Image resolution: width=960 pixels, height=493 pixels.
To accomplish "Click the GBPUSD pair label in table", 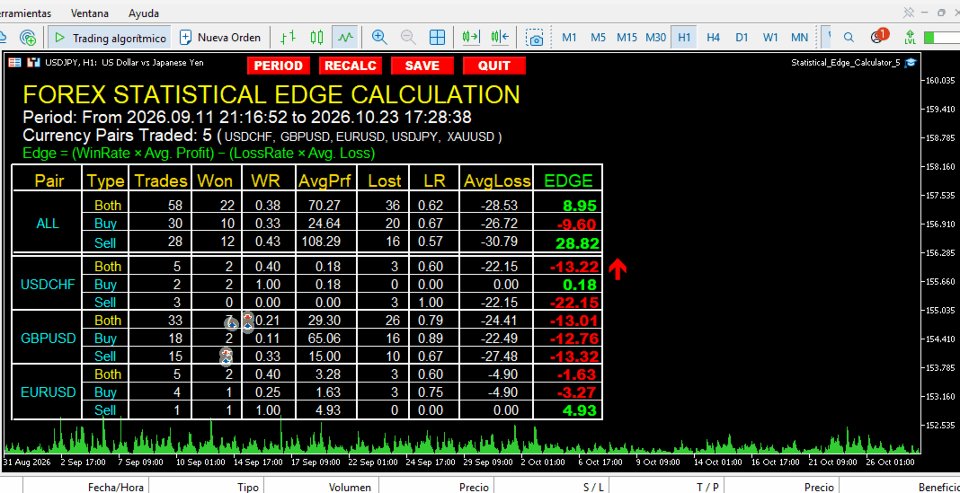I will coord(48,338).
